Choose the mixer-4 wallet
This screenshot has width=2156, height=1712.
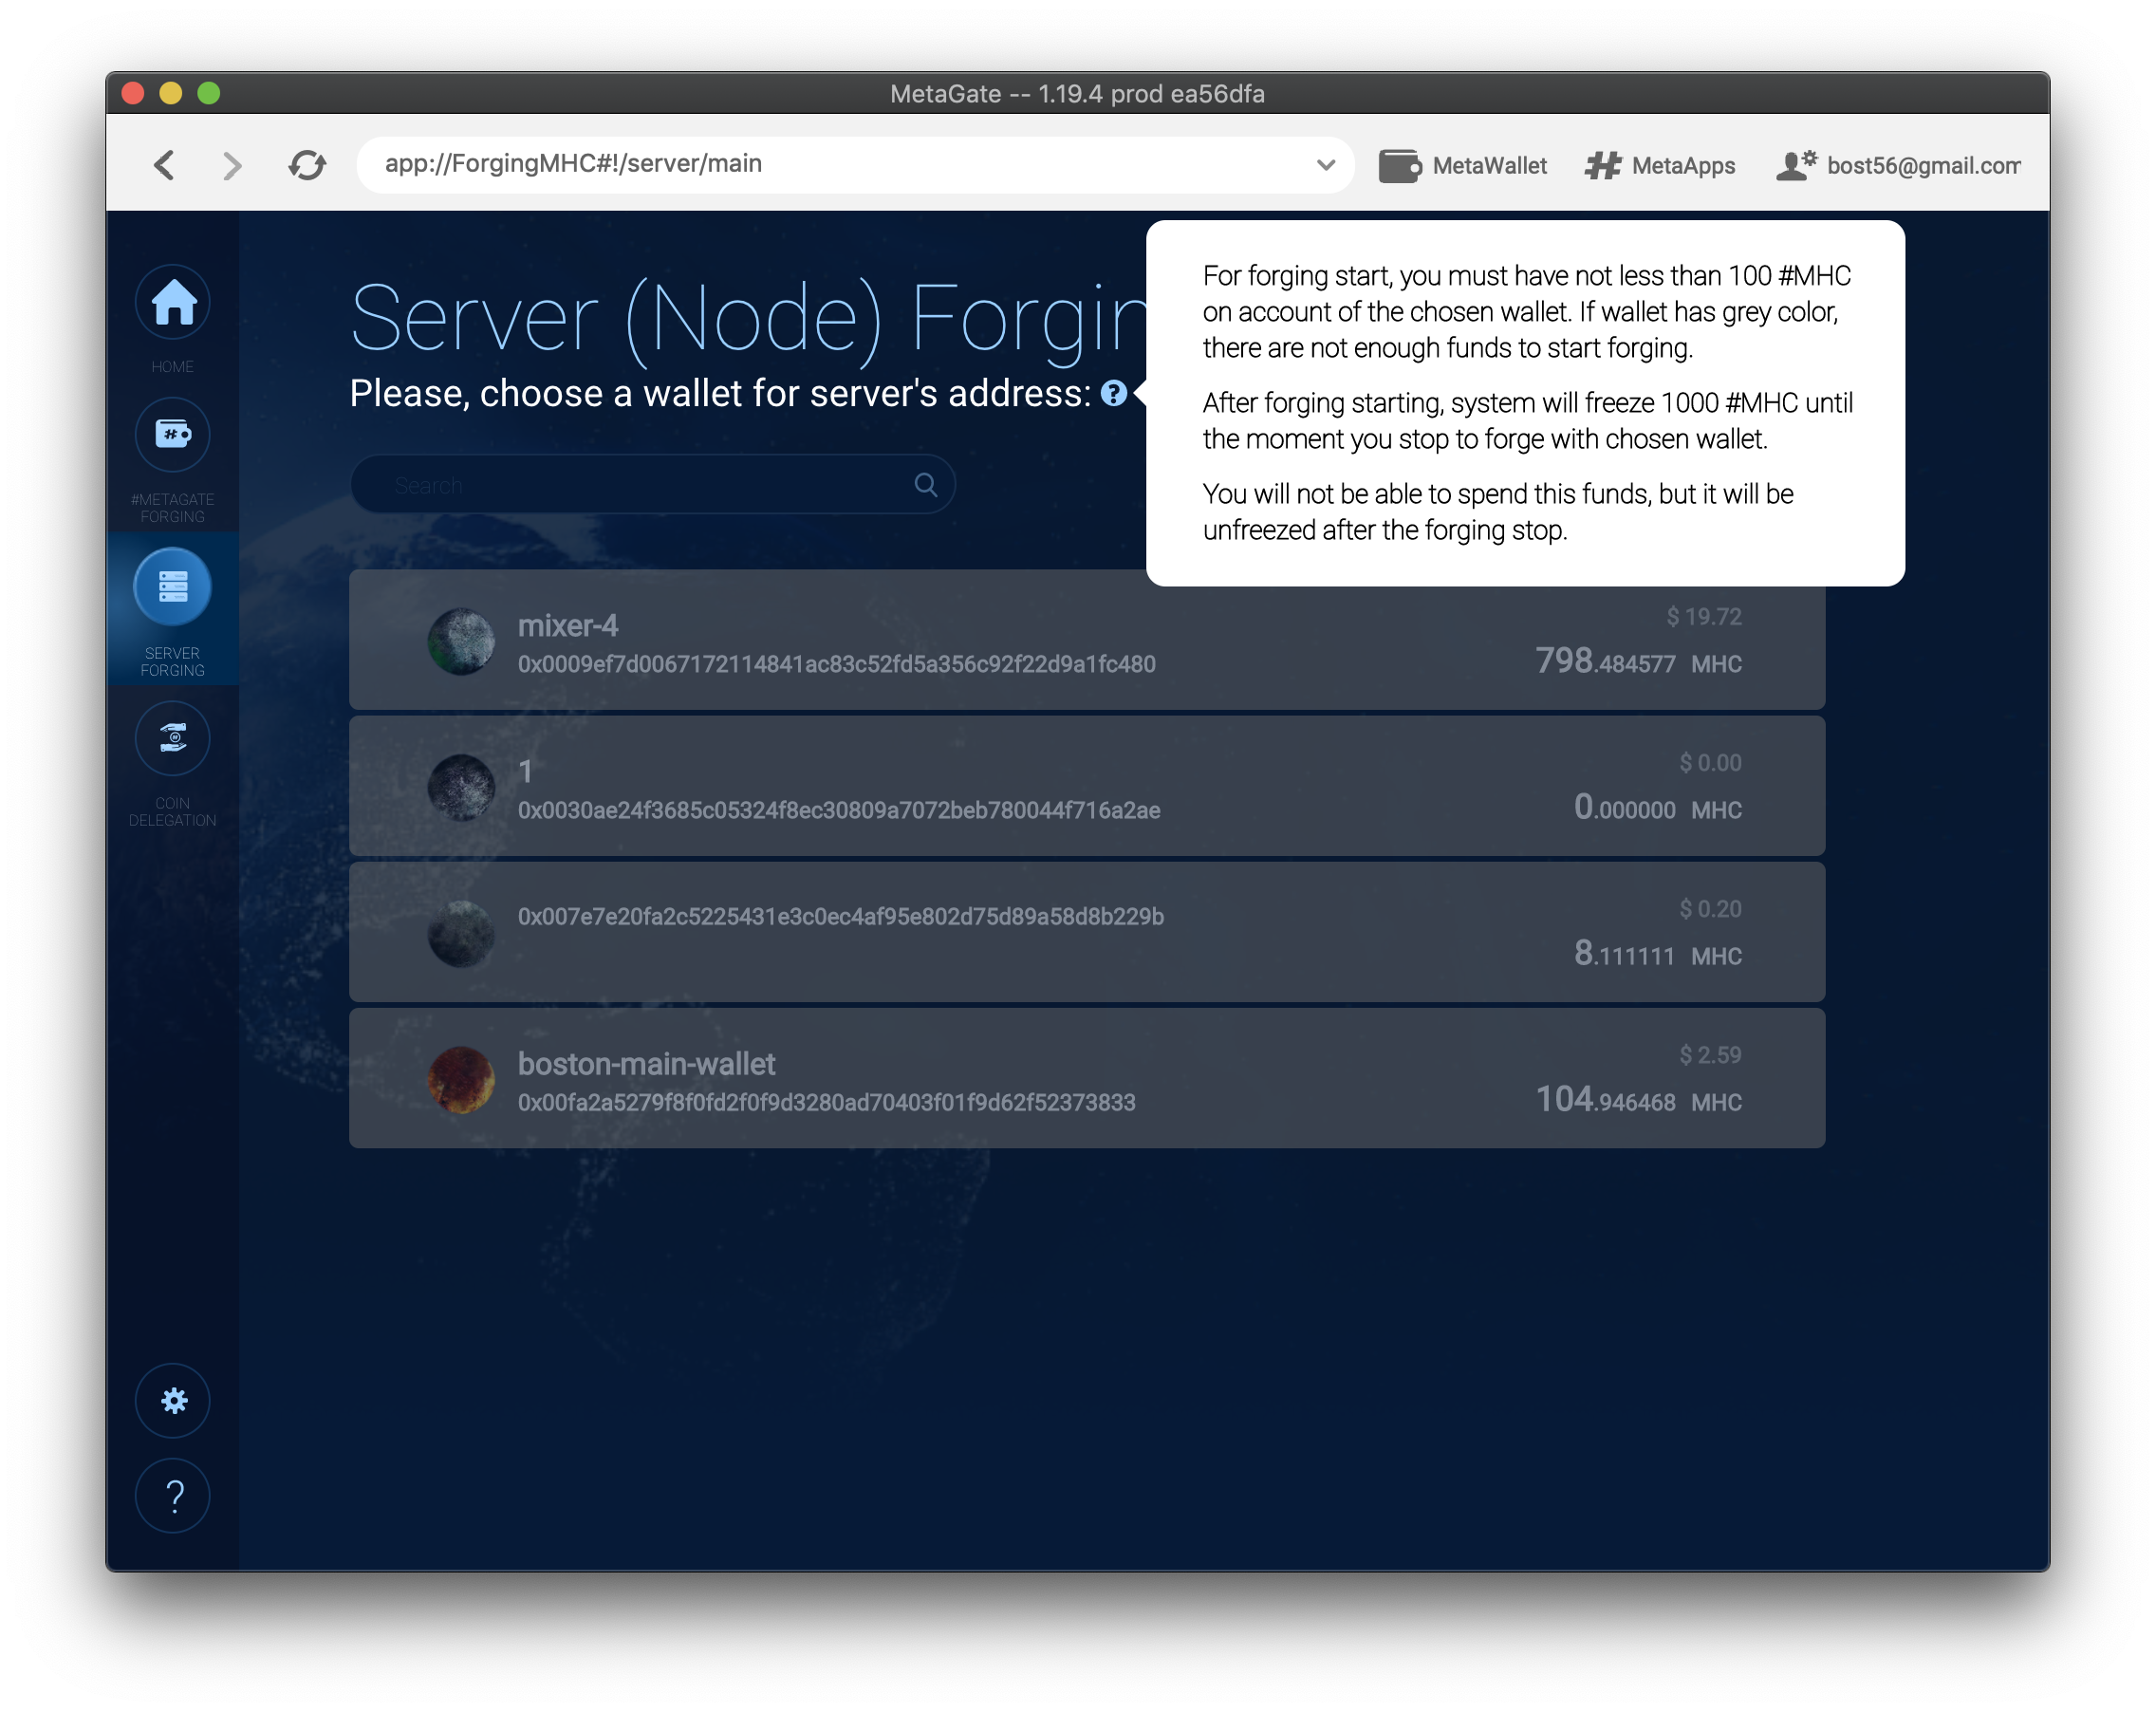point(1086,640)
